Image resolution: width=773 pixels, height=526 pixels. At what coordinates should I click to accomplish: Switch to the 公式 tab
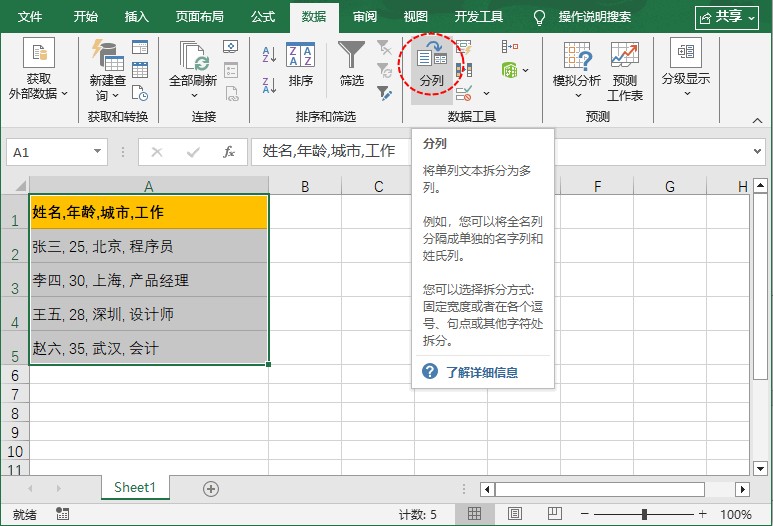tap(263, 17)
